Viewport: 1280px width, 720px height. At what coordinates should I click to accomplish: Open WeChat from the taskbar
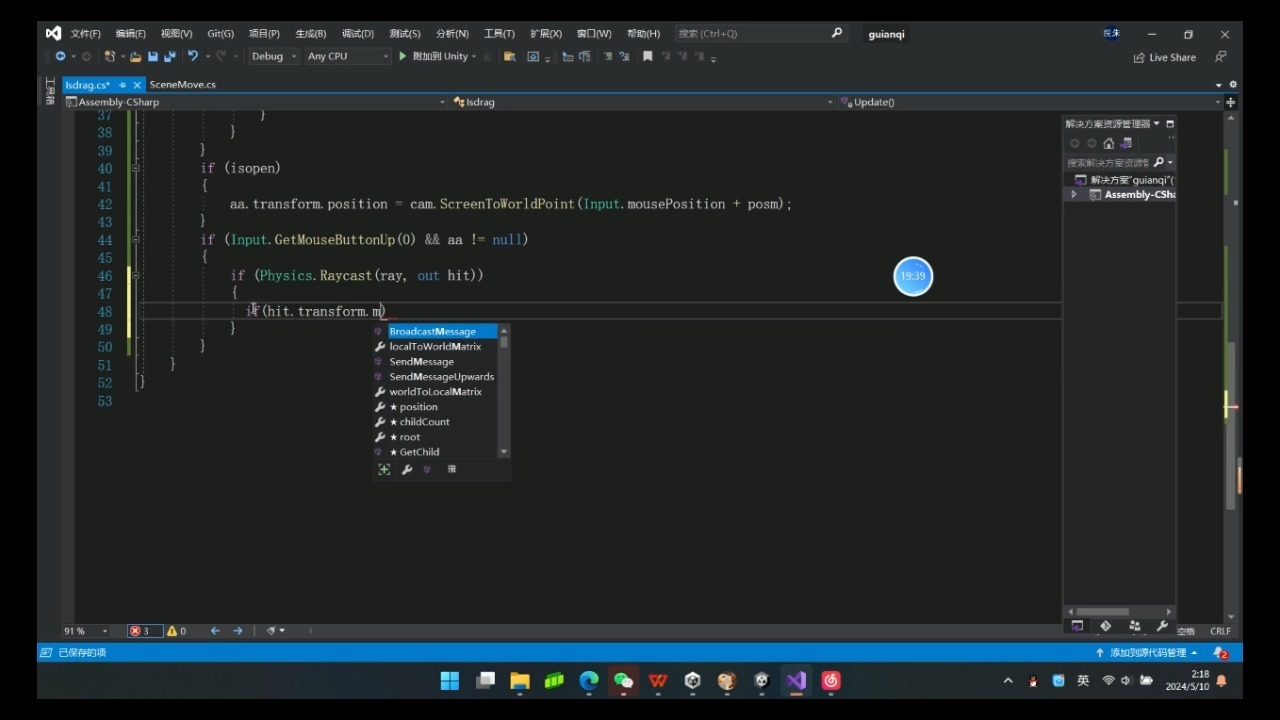pos(624,681)
